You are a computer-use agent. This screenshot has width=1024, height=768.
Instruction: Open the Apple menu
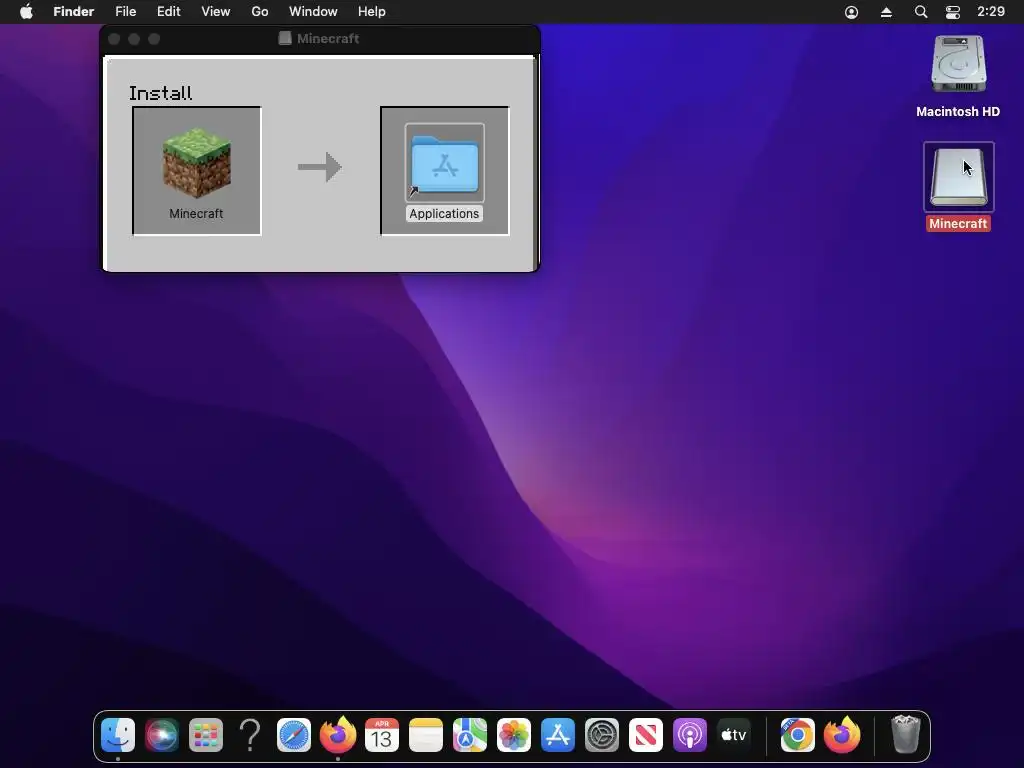[26, 12]
